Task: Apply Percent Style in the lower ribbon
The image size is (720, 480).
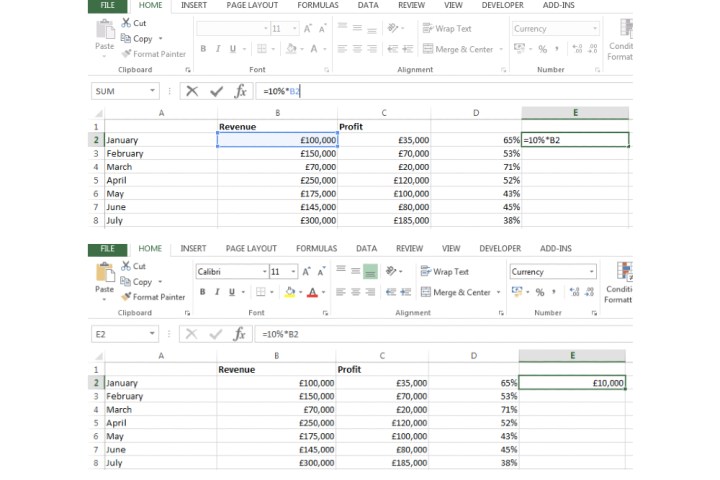Action: (540, 292)
